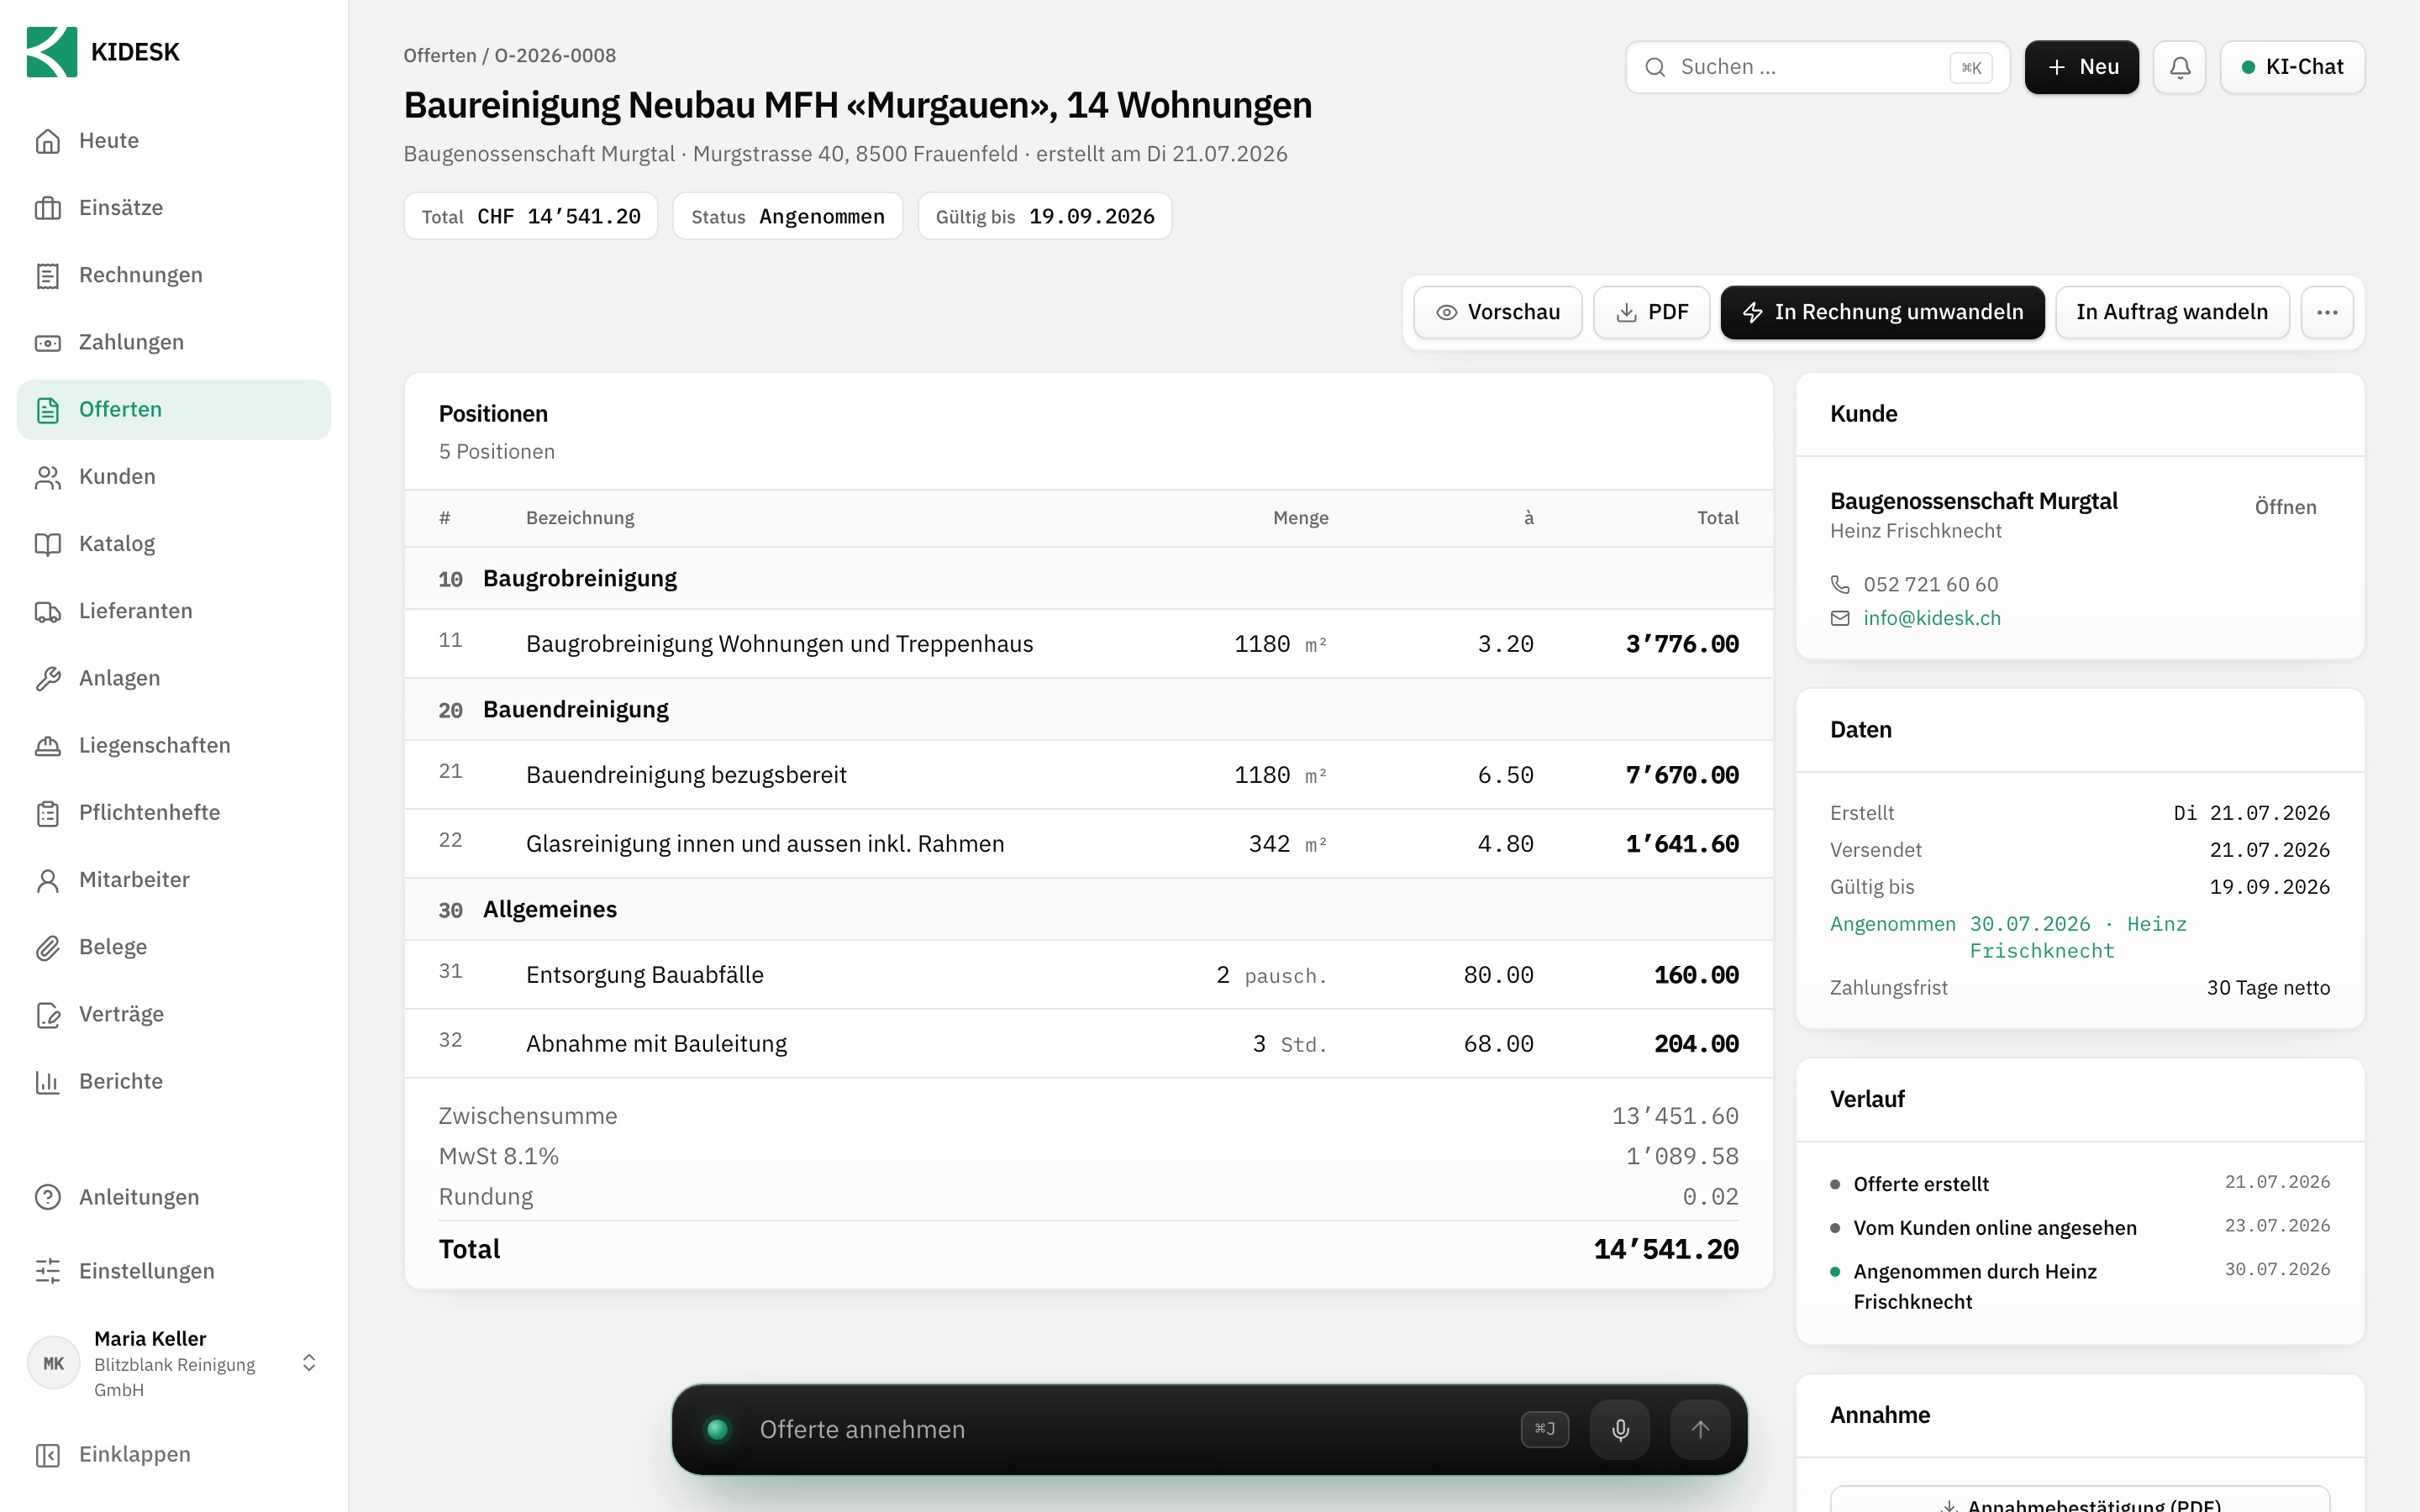Viewport: 2420px width, 1512px height.
Task: Click Öffnen in the Kunde card
Action: click(2285, 507)
